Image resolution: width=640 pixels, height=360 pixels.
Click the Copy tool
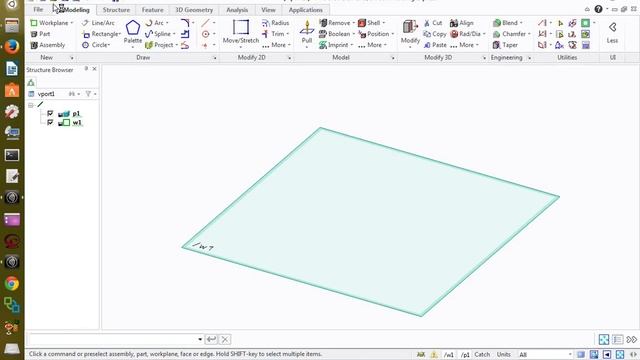pos(435,34)
